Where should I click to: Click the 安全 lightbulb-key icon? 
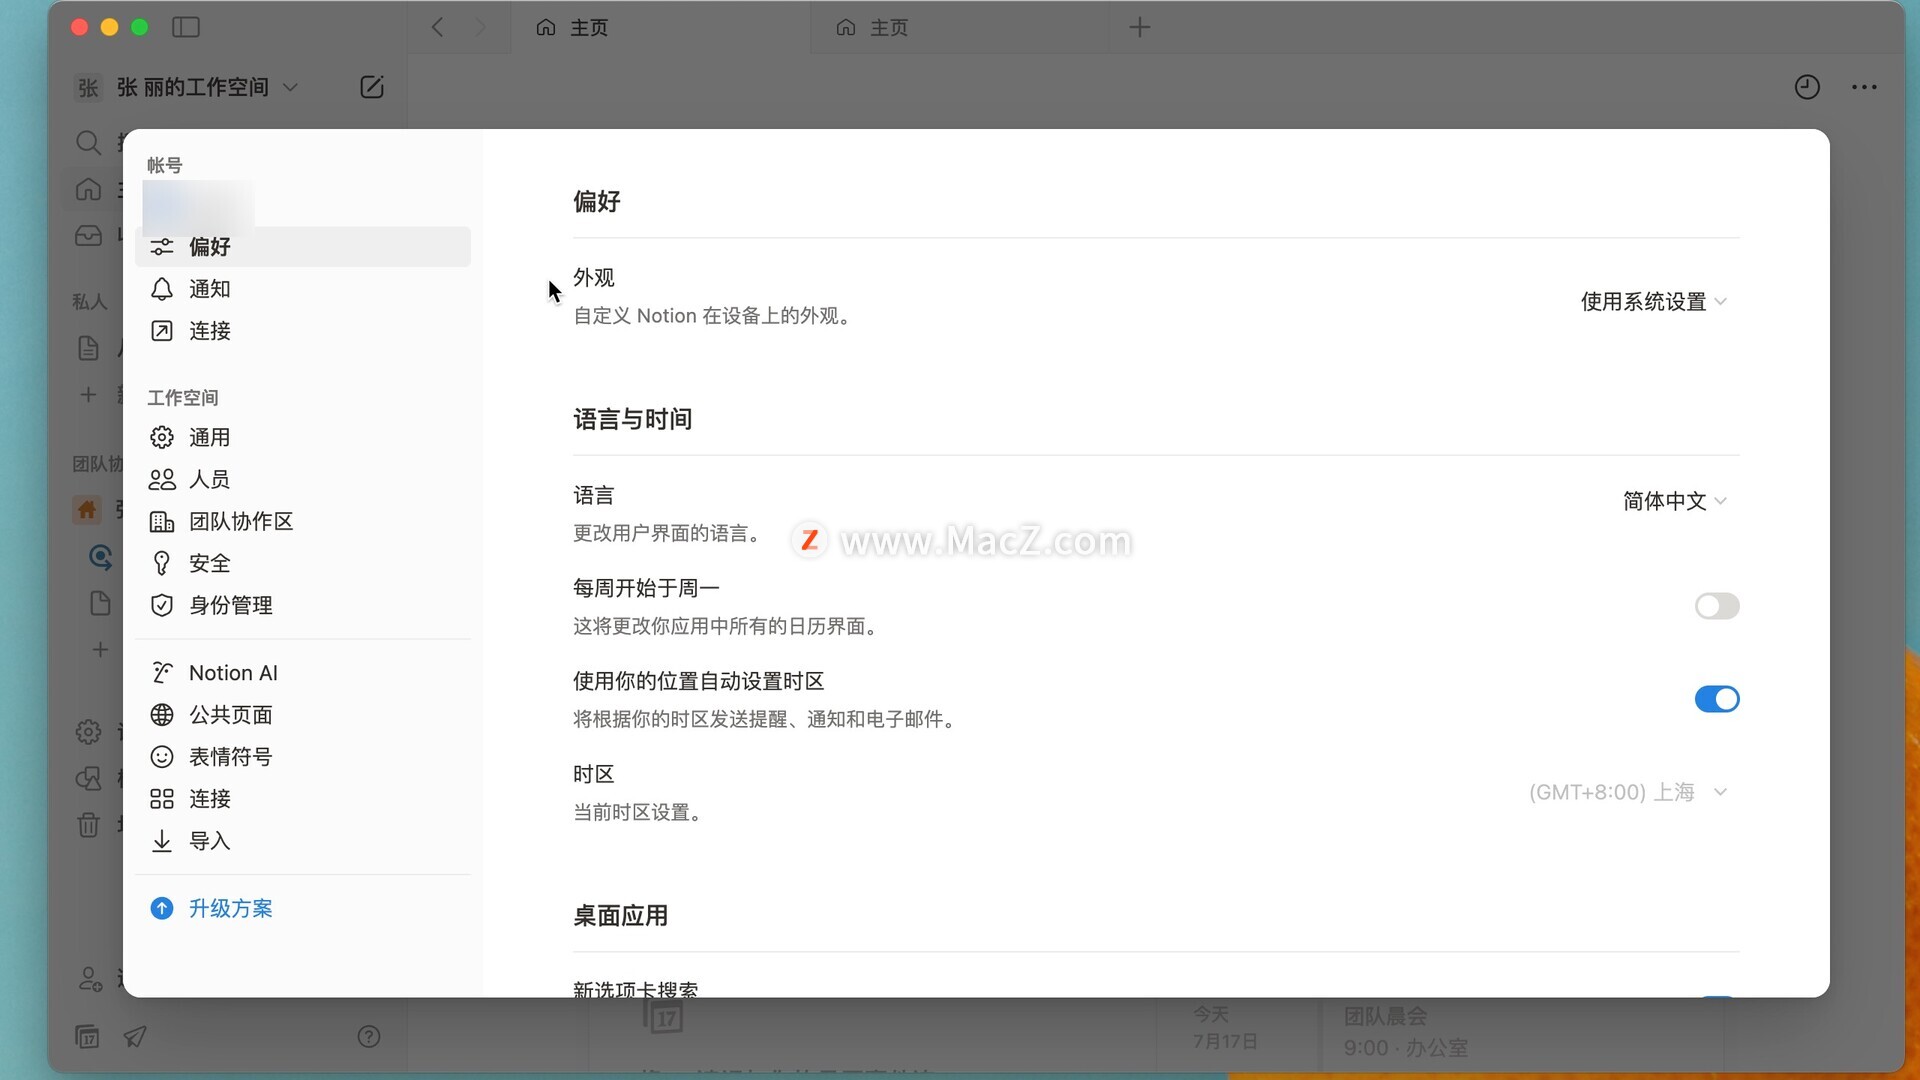[x=161, y=564]
